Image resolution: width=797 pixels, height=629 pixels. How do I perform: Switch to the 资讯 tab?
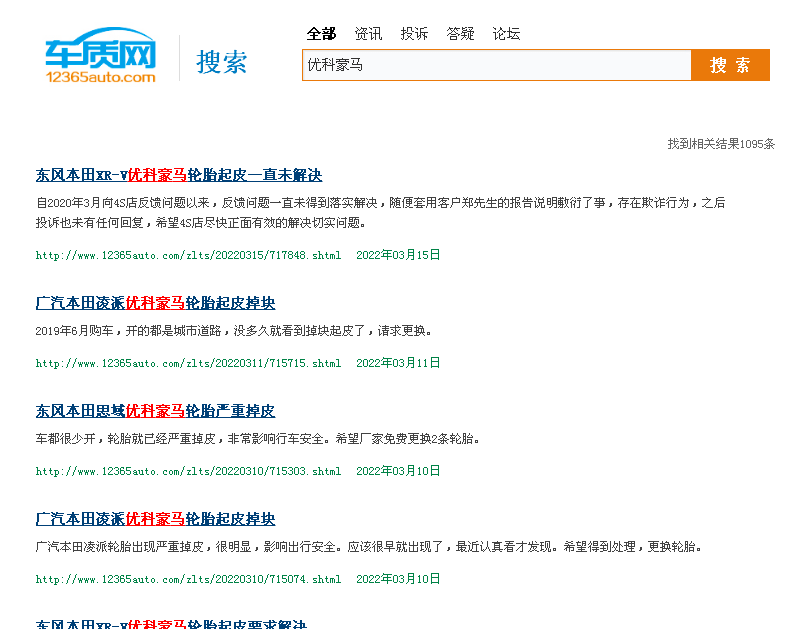click(368, 34)
